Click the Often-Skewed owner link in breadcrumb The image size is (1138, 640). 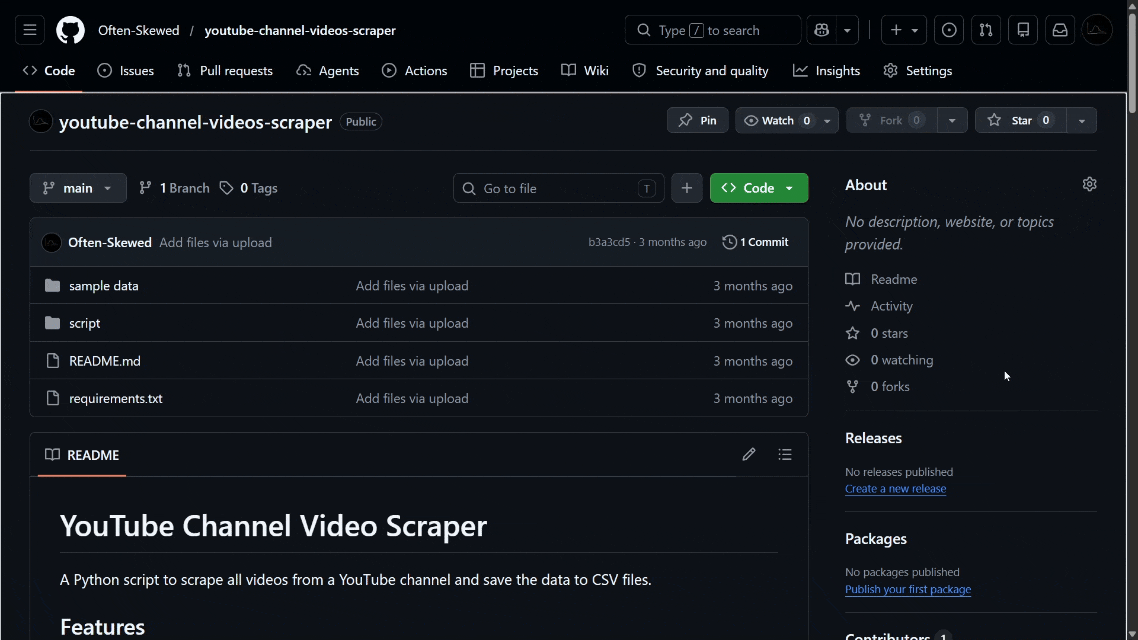point(139,30)
